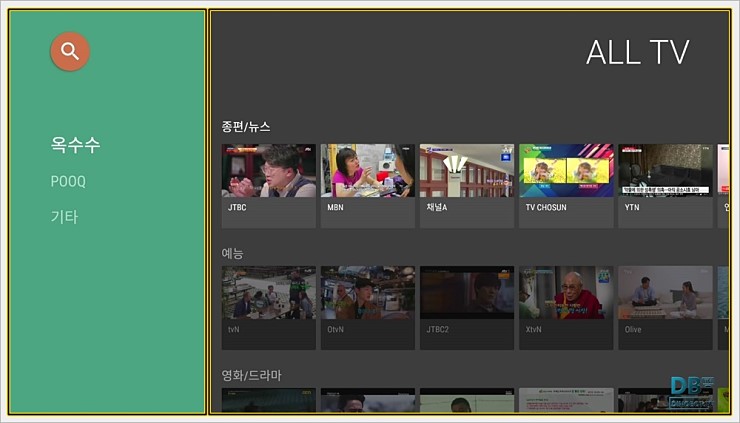This screenshot has width=740, height=423.
Task: Select the POOQ menu item
Action: [x=68, y=181]
